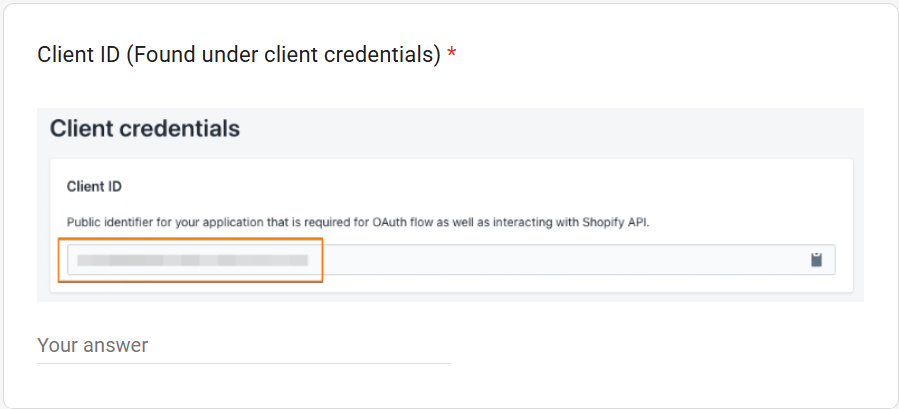Click the clipboard copy icon
The image size is (899, 409).
(816, 260)
